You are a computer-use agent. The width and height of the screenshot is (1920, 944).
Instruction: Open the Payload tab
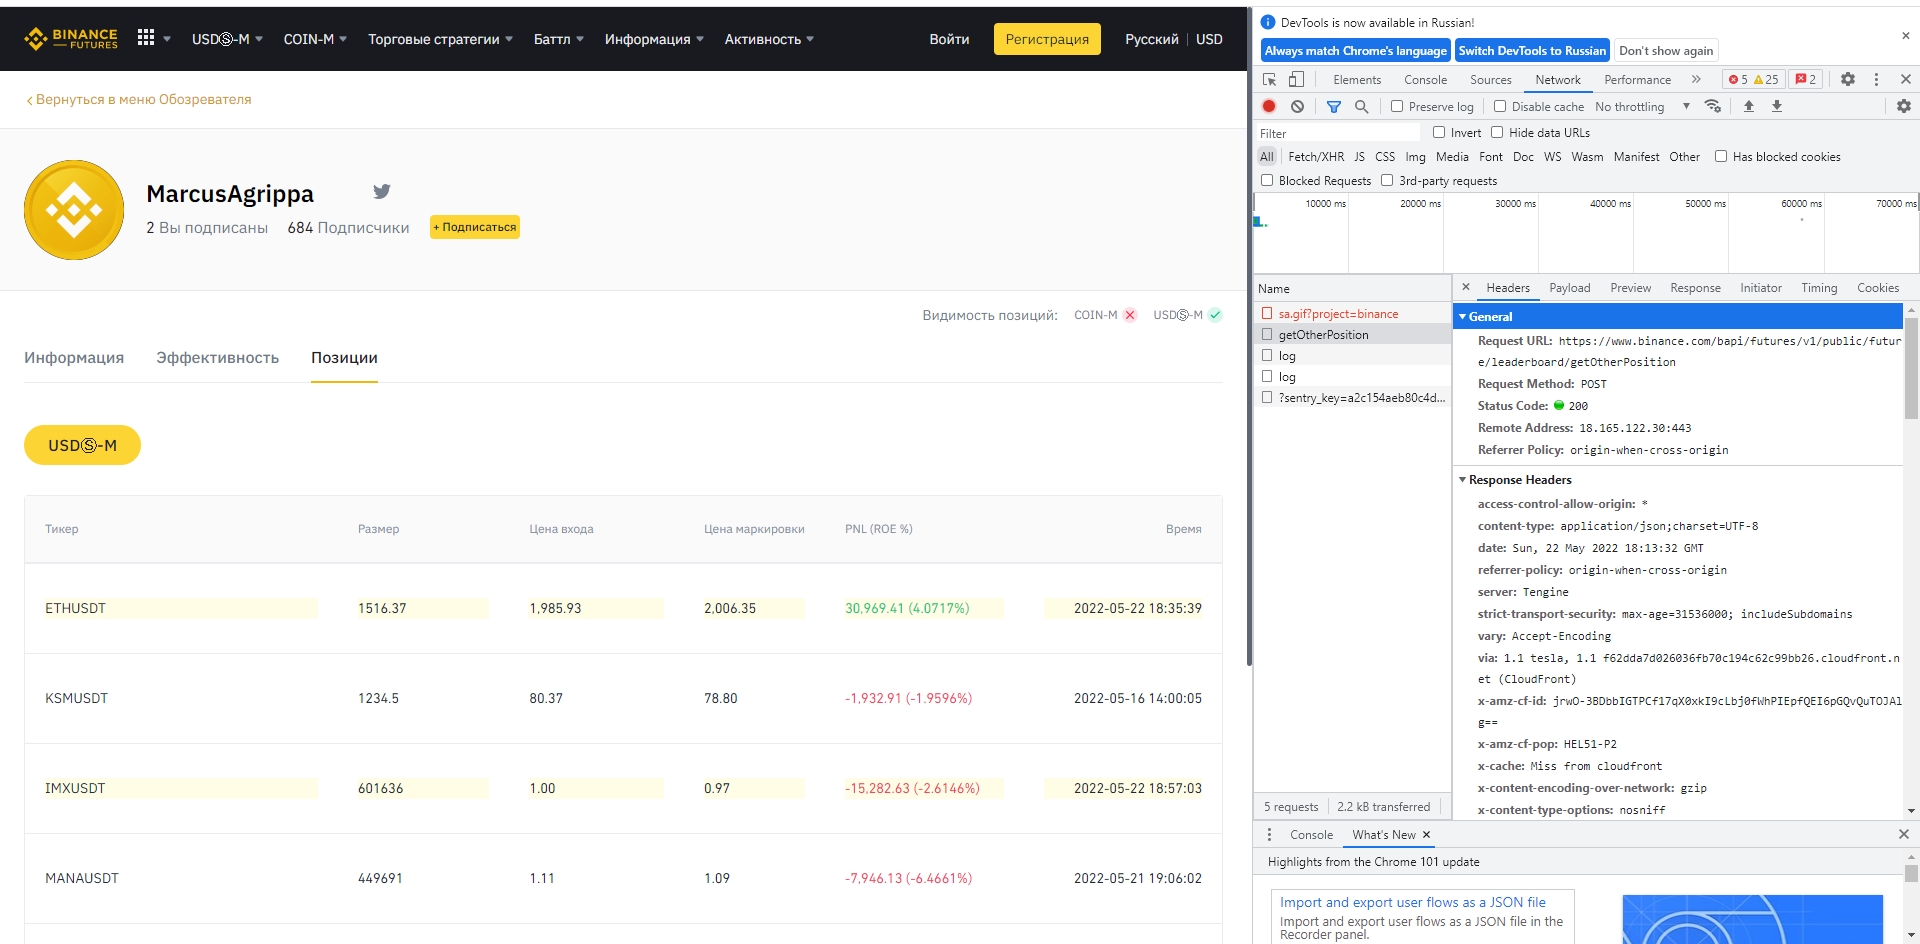pyautogui.click(x=1569, y=288)
